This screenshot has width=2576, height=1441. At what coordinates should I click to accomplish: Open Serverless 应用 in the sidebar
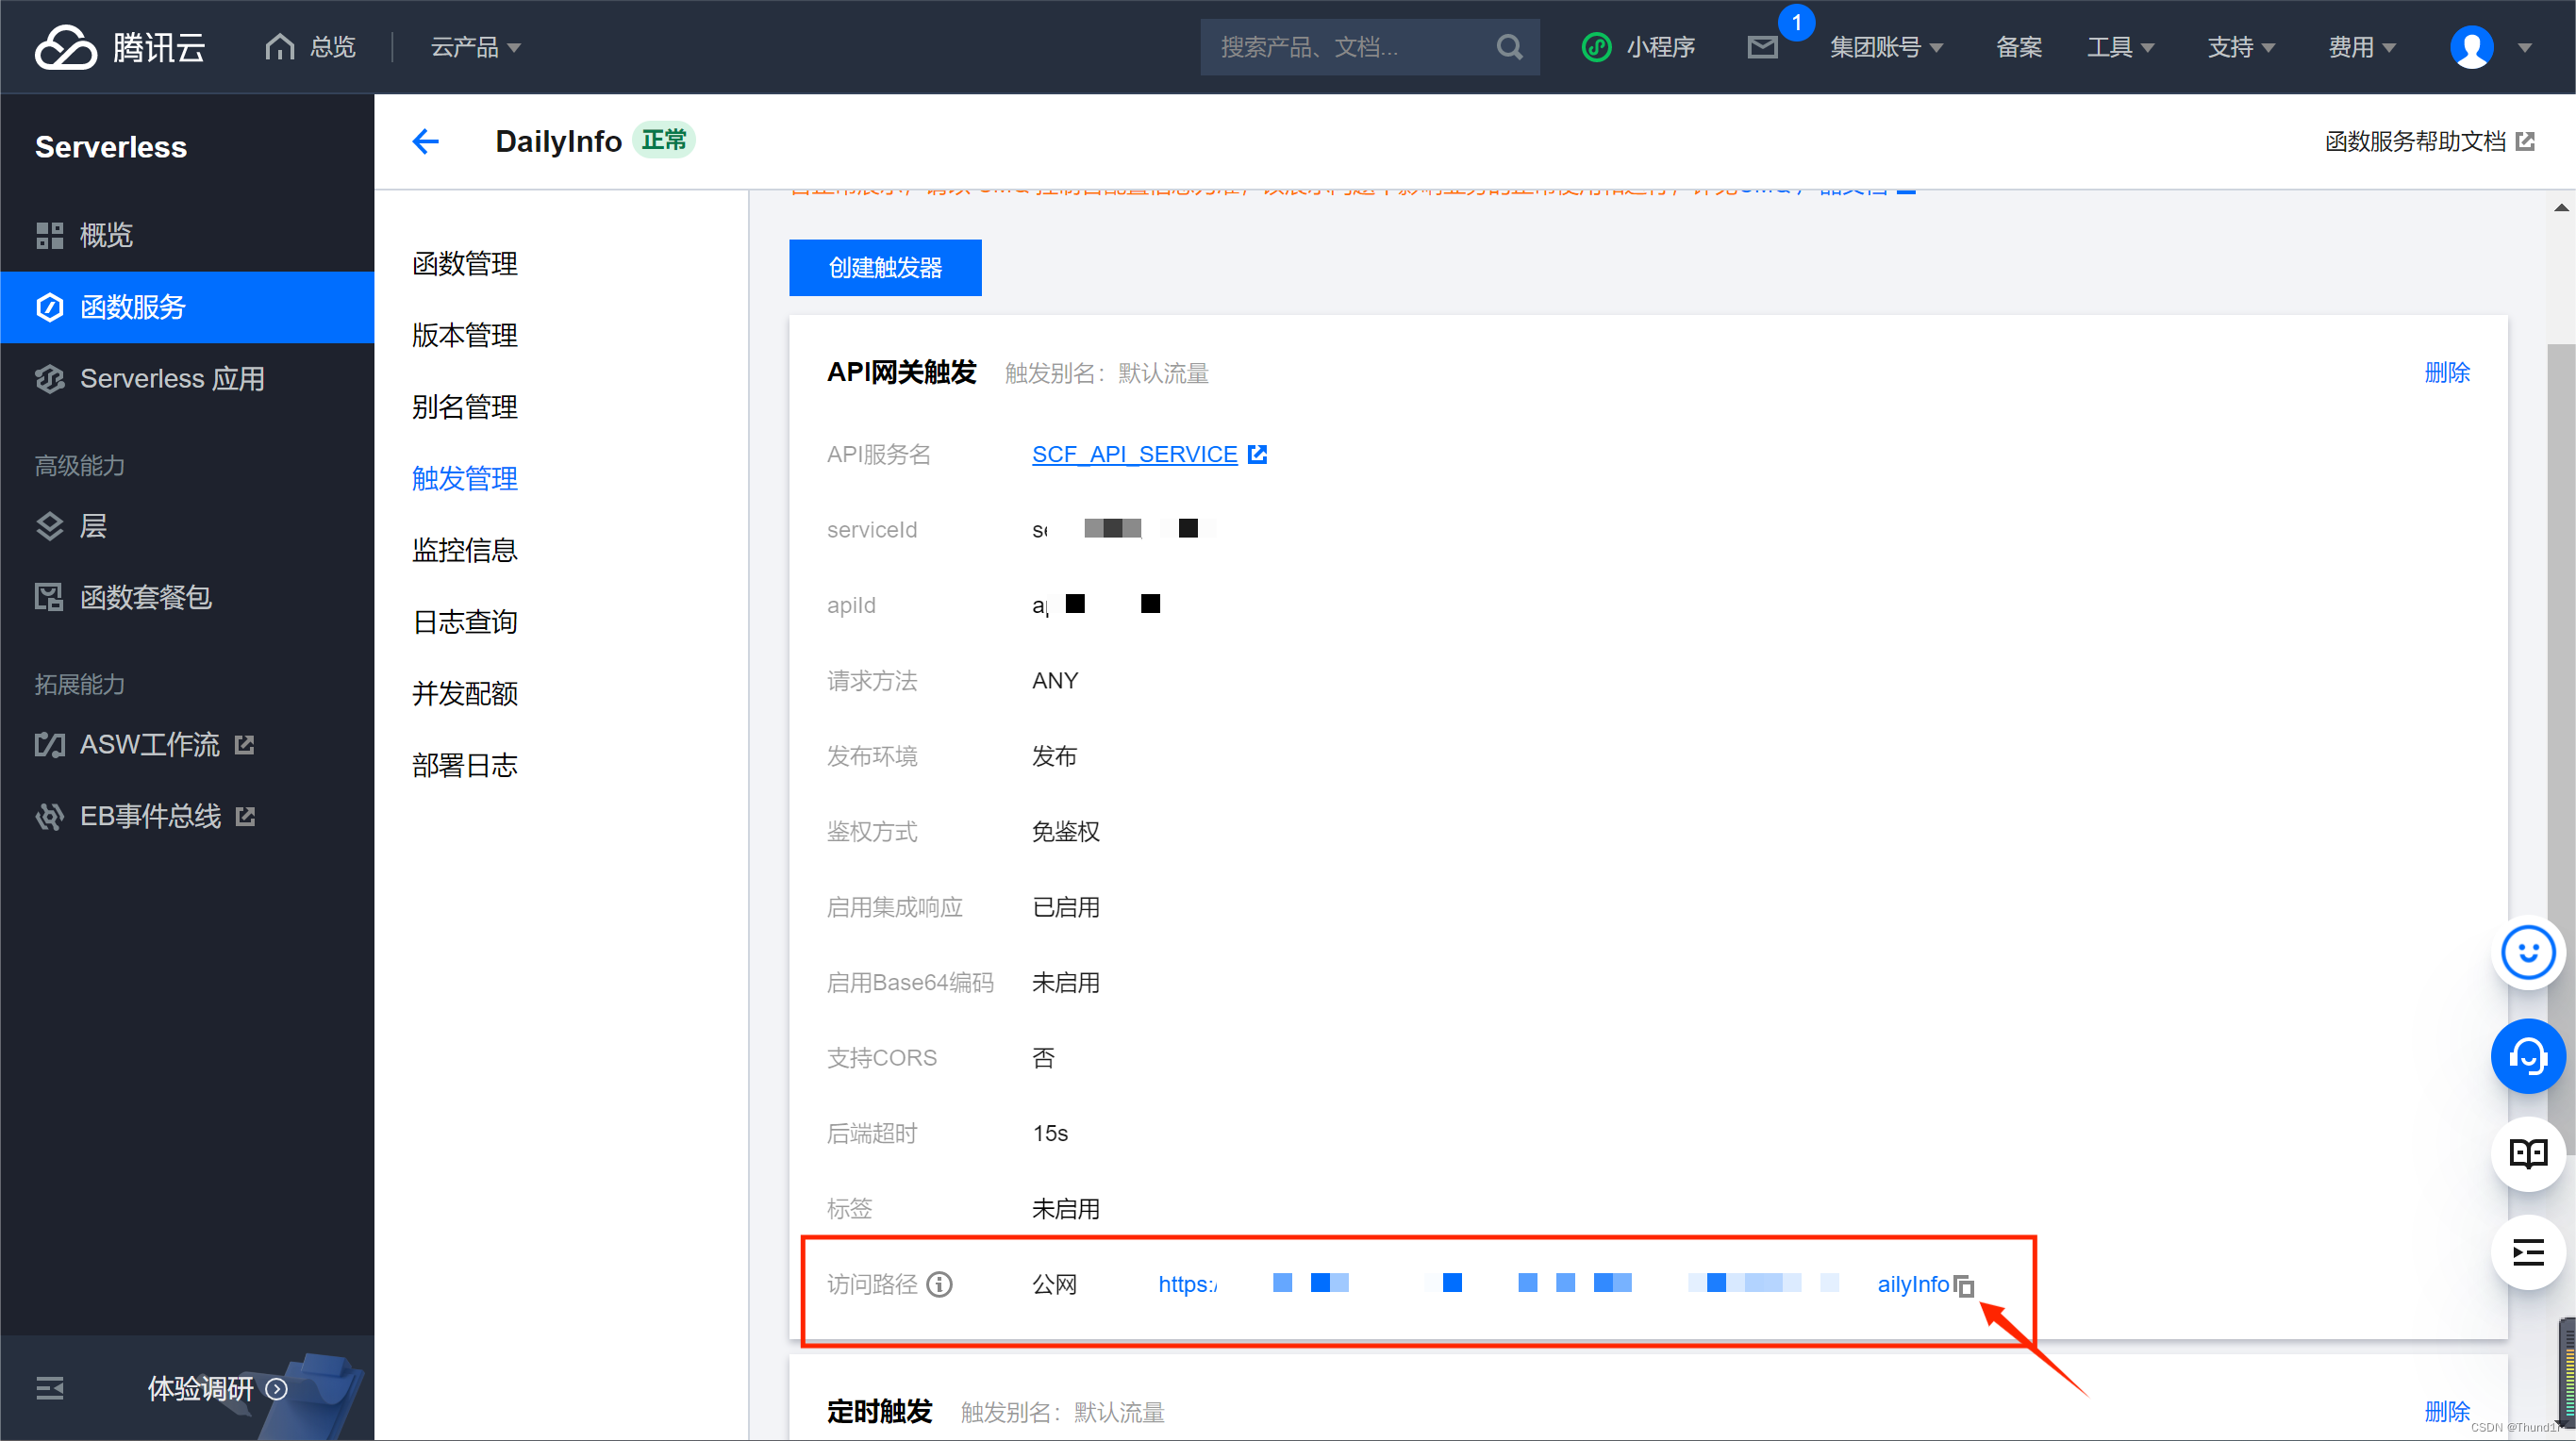187,379
